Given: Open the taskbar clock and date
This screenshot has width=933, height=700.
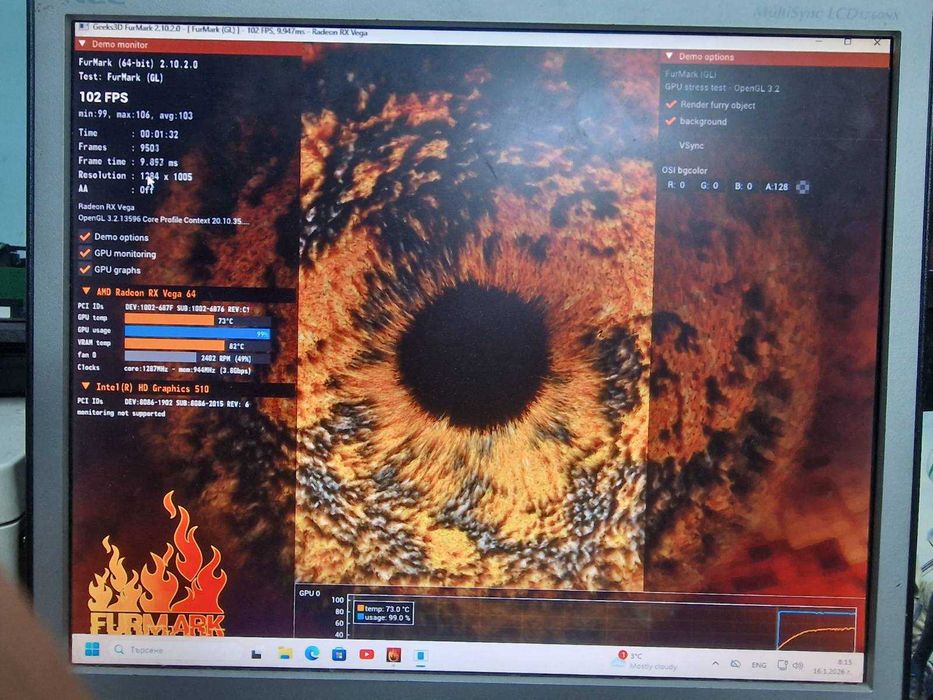Looking at the screenshot, I should point(833,667).
